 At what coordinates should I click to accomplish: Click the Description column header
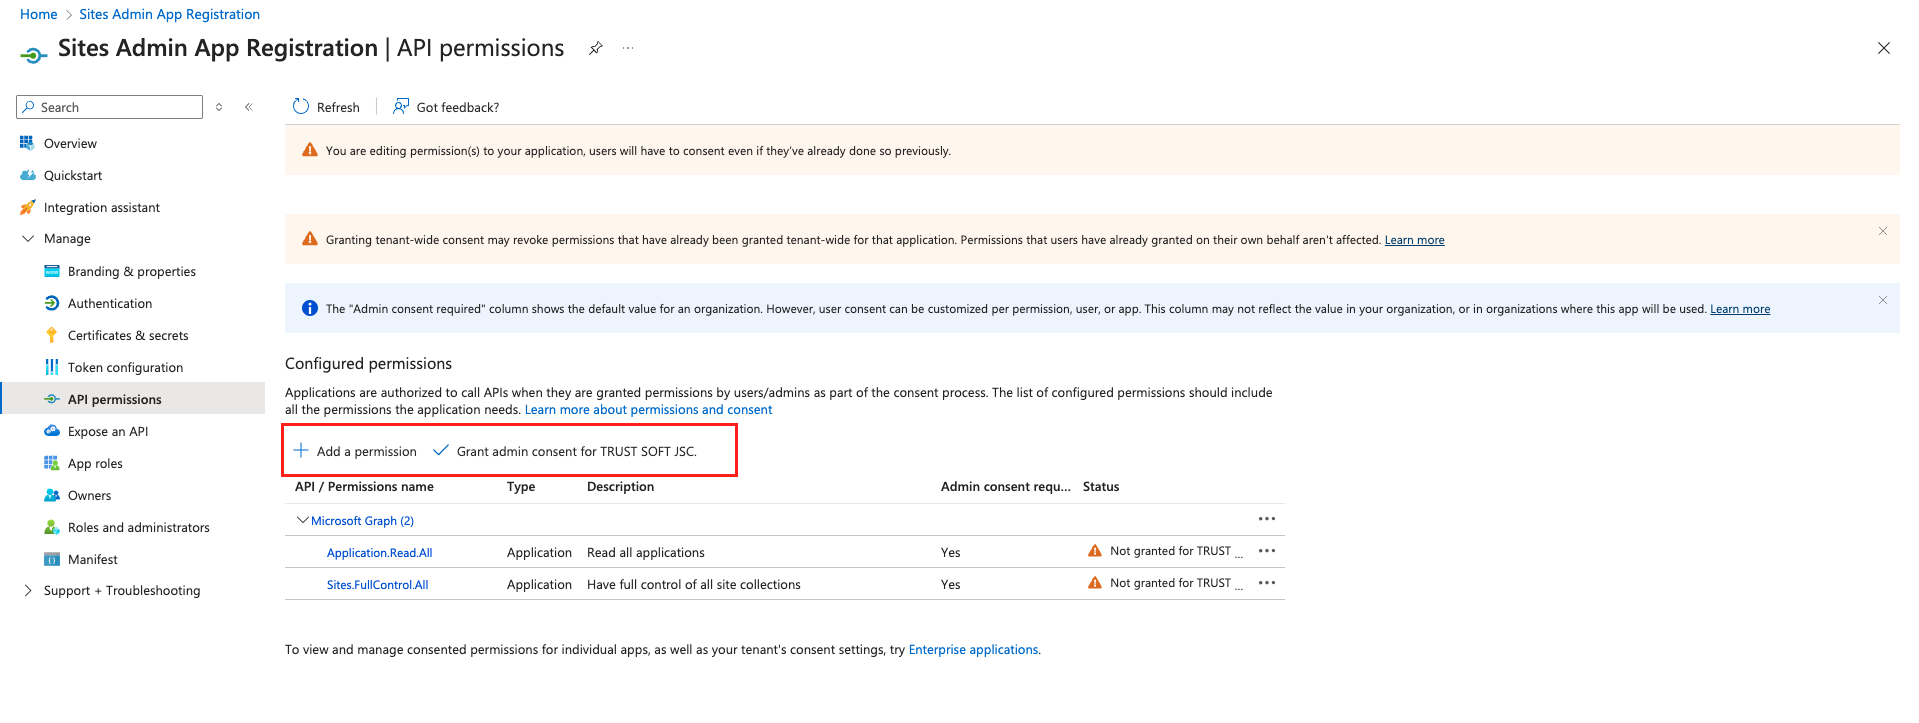(x=620, y=487)
